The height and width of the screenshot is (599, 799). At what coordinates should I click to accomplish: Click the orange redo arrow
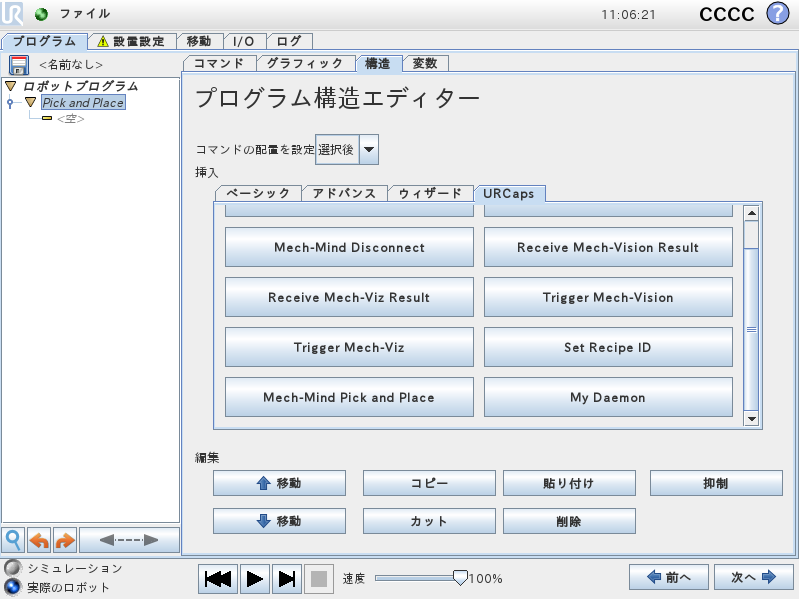[x=65, y=540]
